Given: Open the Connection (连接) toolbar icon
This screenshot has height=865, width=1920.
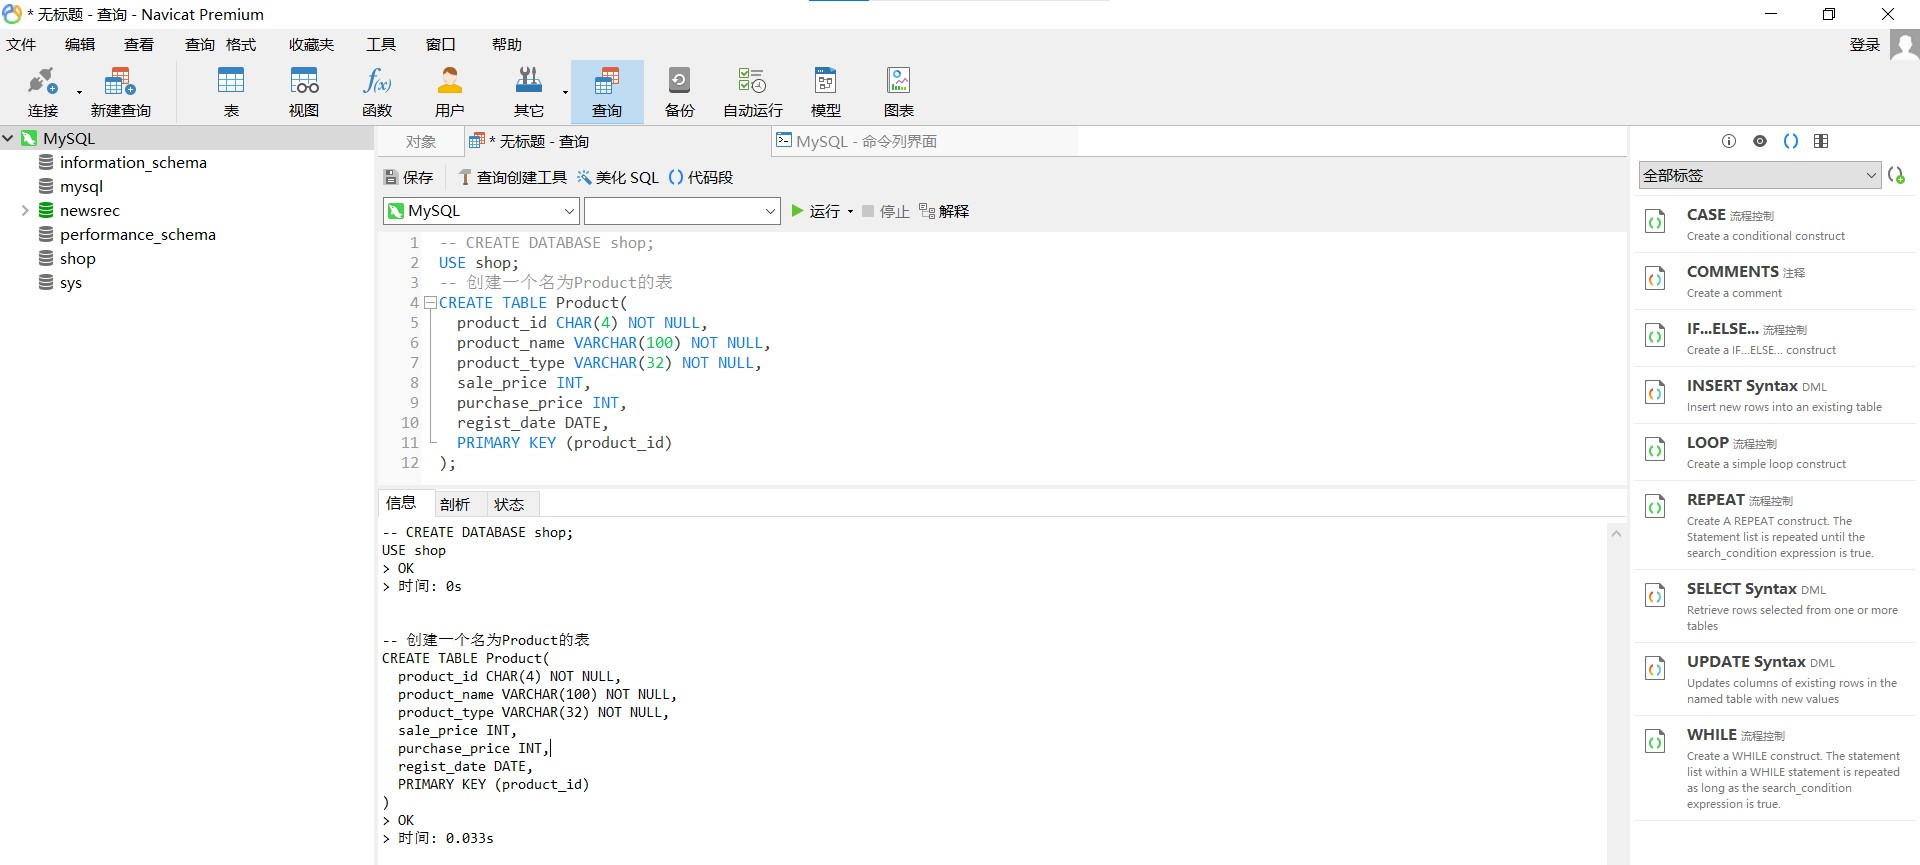Looking at the screenshot, I should pyautogui.click(x=42, y=92).
